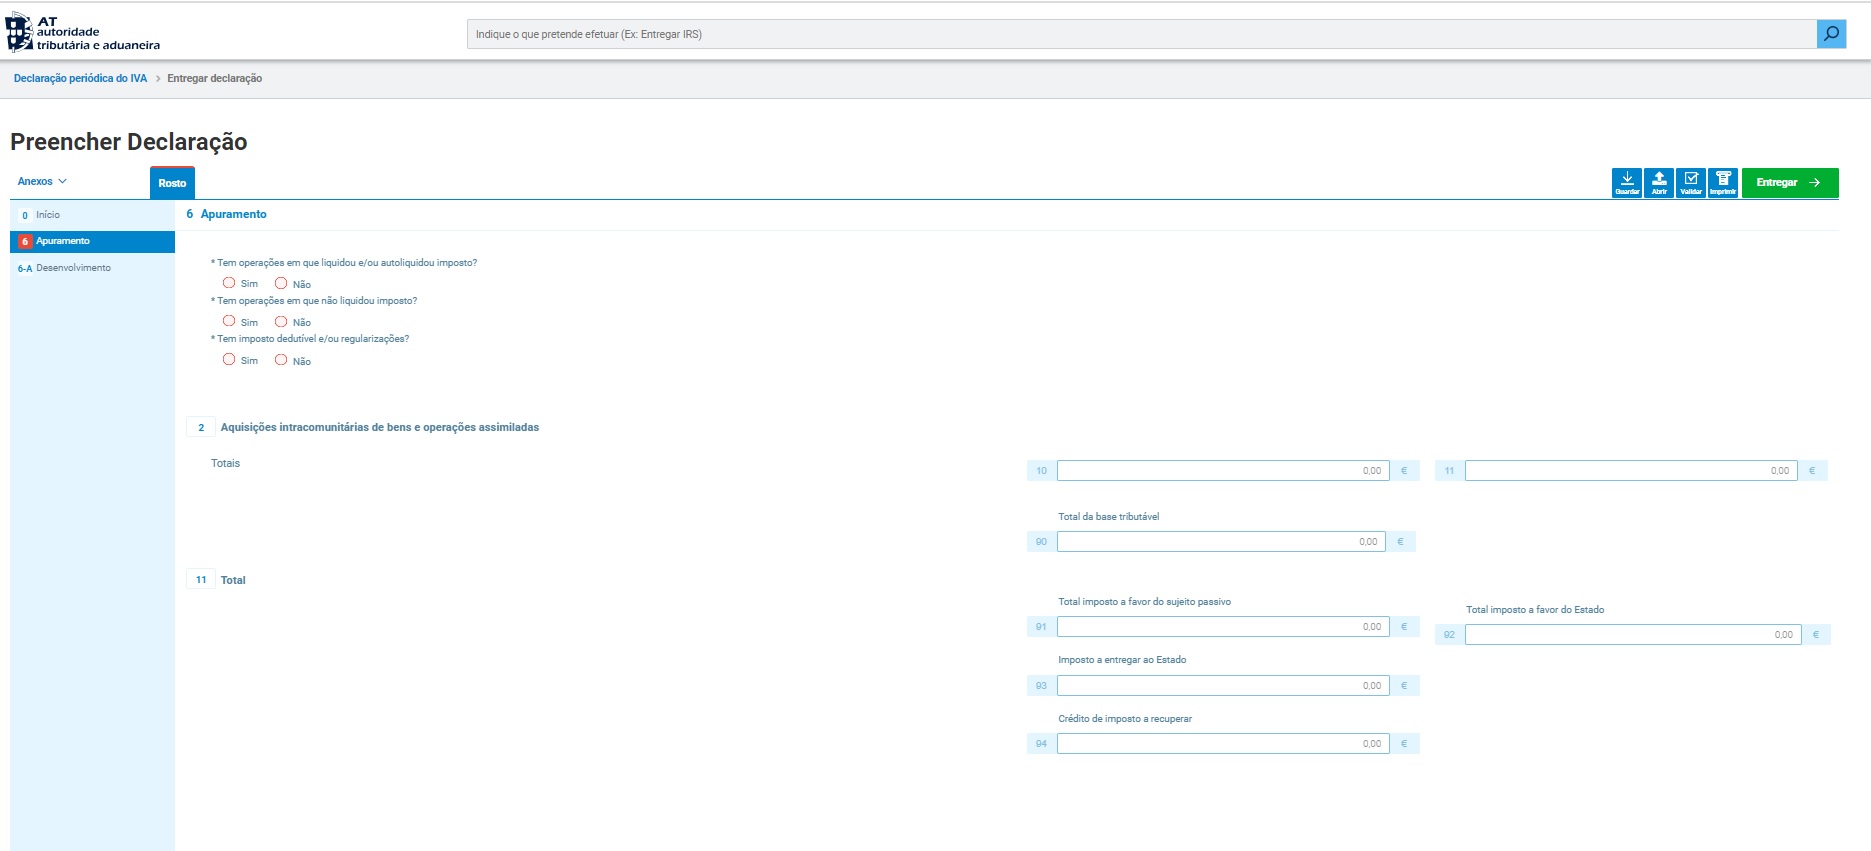Choose Sim for deductible tax and regularizations
Image resolution: width=1871 pixels, height=851 pixels.
pyautogui.click(x=229, y=360)
